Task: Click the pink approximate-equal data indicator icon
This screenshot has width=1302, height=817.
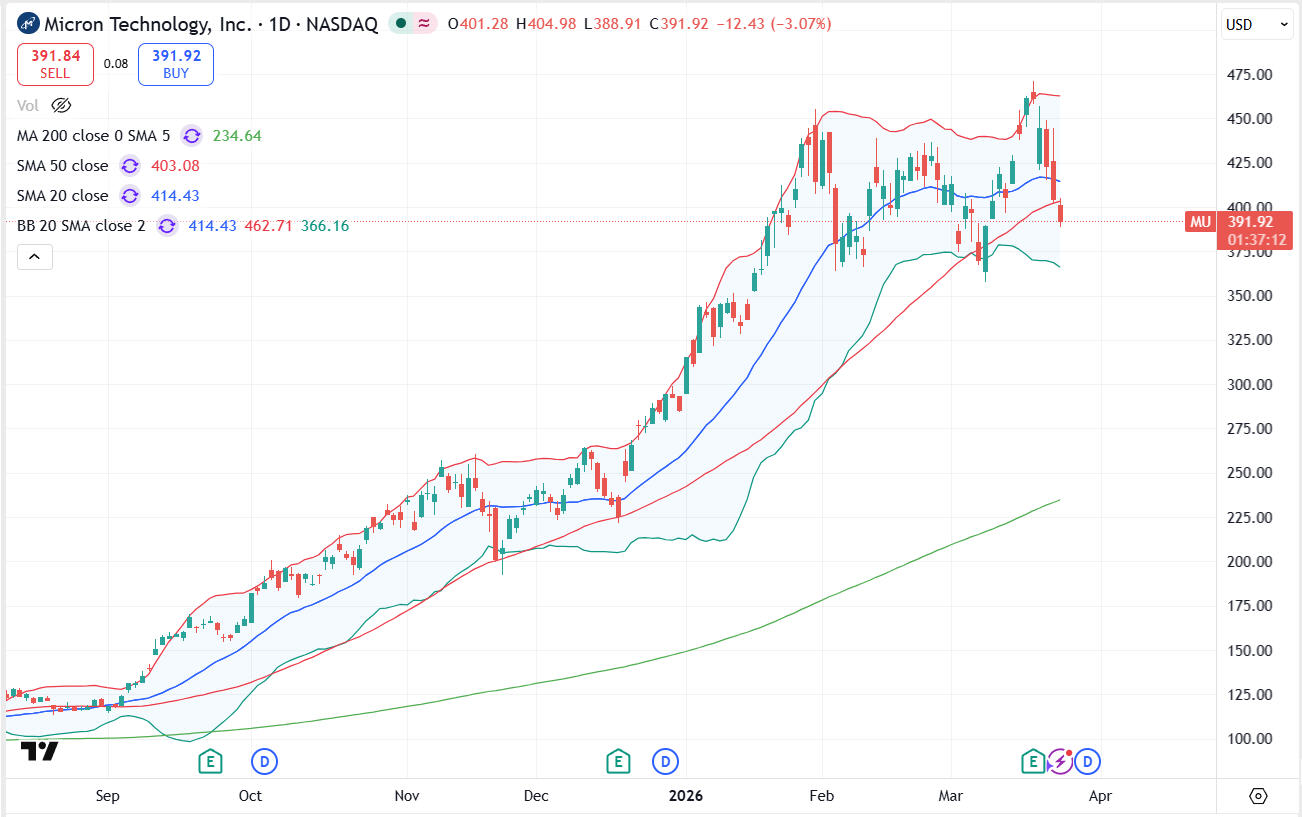Action: (424, 24)
